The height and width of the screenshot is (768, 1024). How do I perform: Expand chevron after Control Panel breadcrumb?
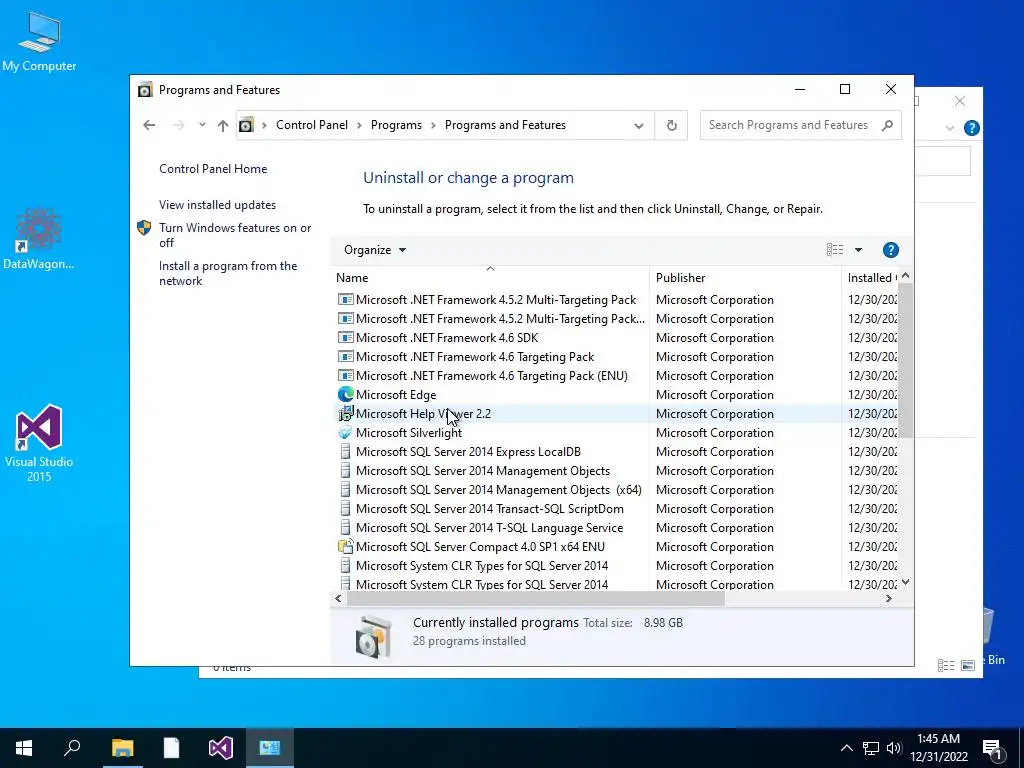[359, 125]
